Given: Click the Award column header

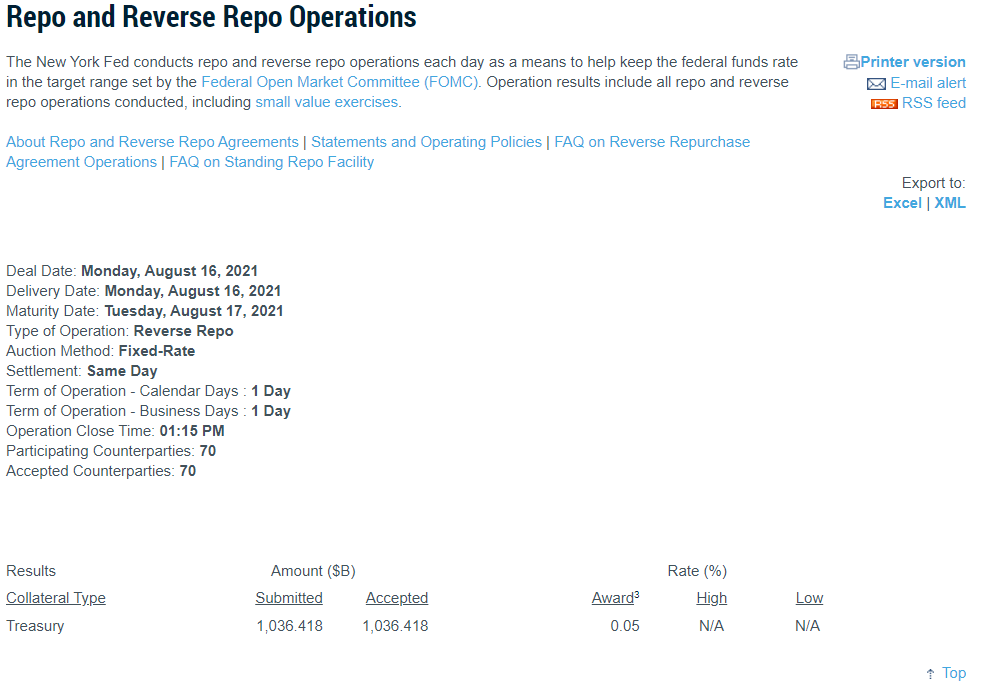Looking at the screenshot, I should 615,598.
